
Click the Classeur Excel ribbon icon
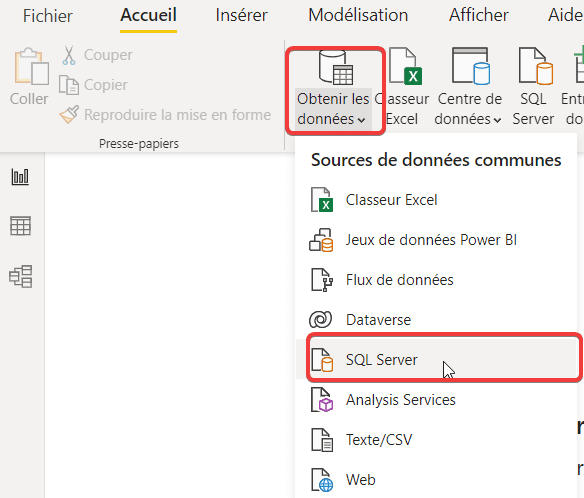406,66
